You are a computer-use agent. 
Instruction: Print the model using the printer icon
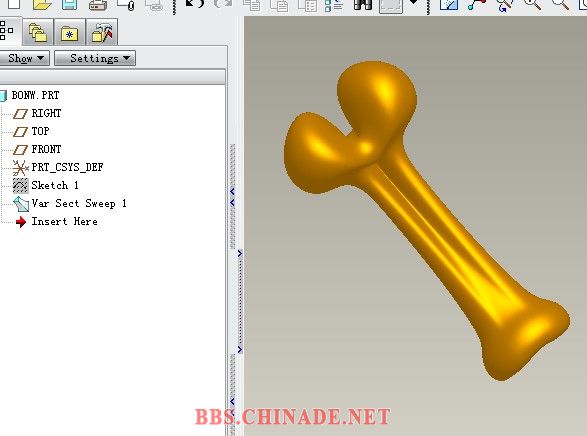click(98, 5)
